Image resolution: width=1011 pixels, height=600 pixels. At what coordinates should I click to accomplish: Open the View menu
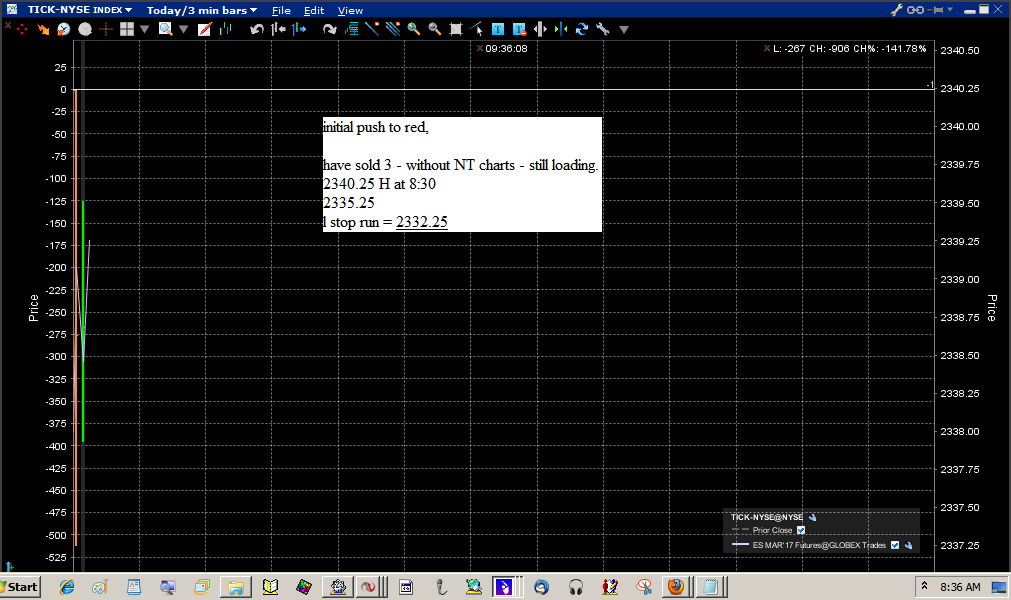(350, 10)
